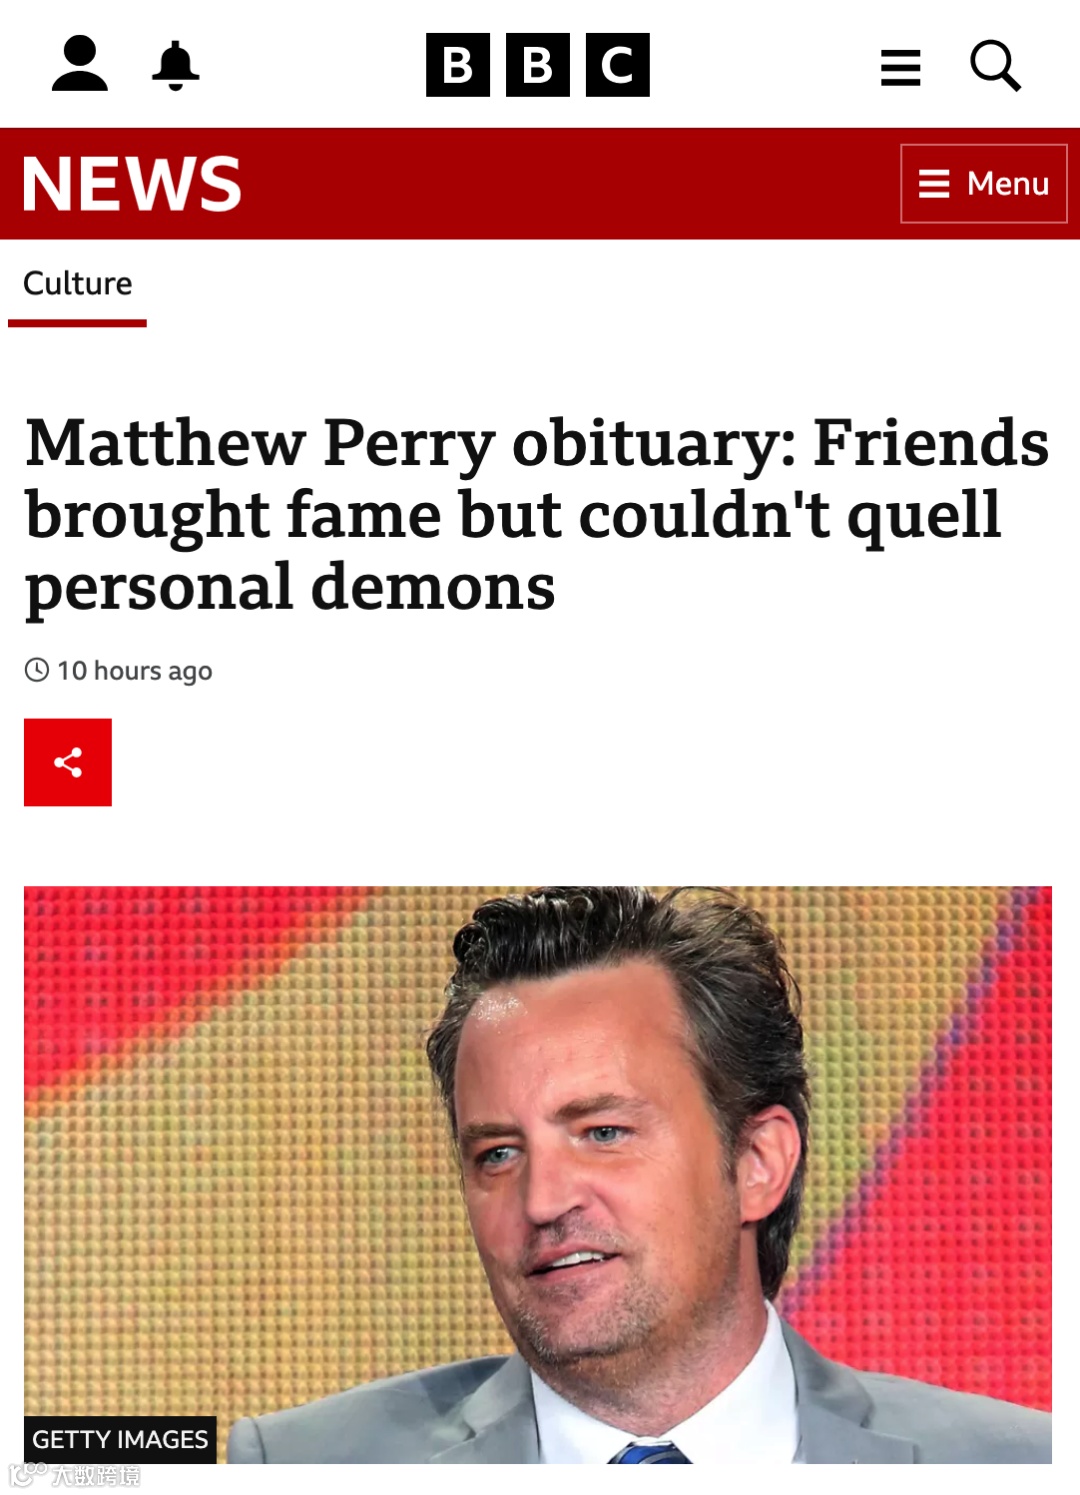Click the GETTY IMAGES credit label

(x=120, y=1439)
